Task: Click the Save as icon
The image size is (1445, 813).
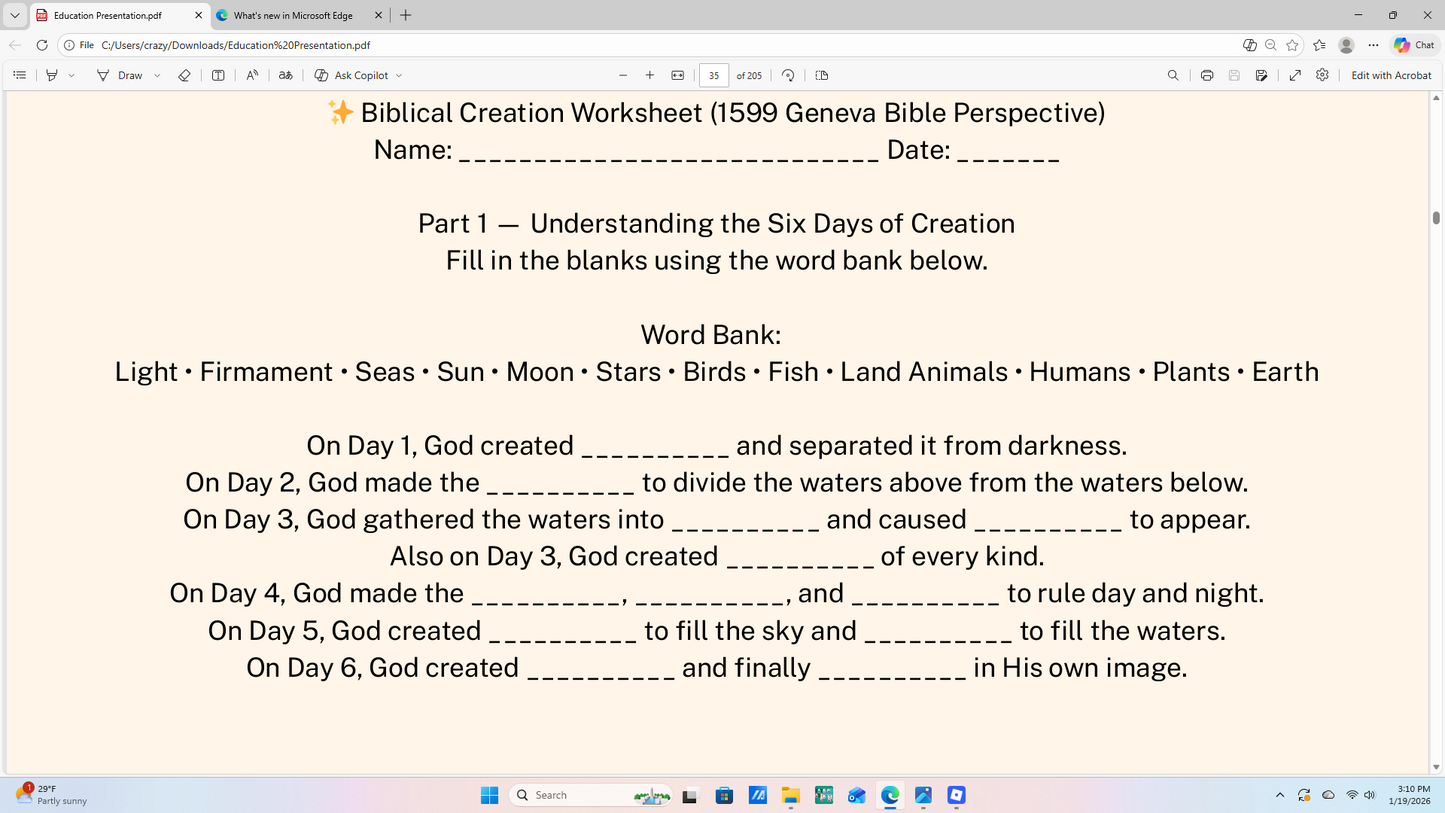Action: [1262, 75]
